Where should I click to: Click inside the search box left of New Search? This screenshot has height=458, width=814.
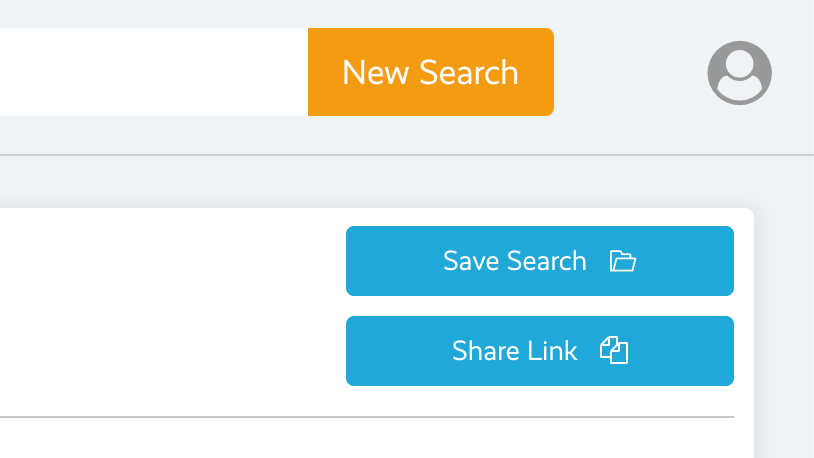pyautogui.click(x=154, y=72)
